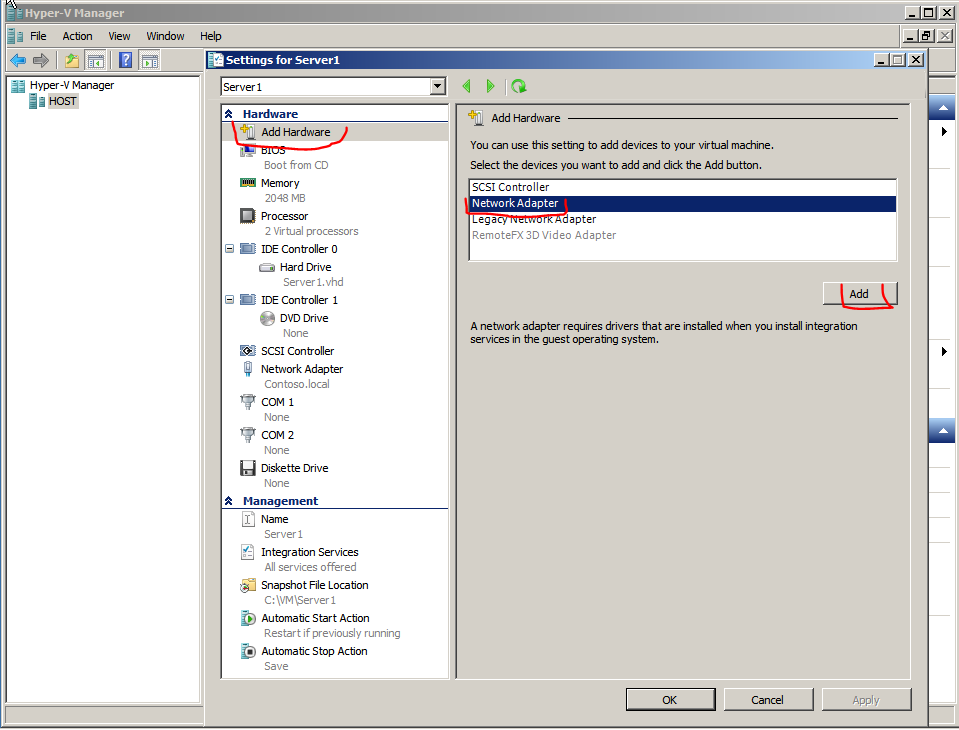The image size is (959, 730).
Task: Select the SCSI Controller icon in tree
Action: tap(248, 351)
